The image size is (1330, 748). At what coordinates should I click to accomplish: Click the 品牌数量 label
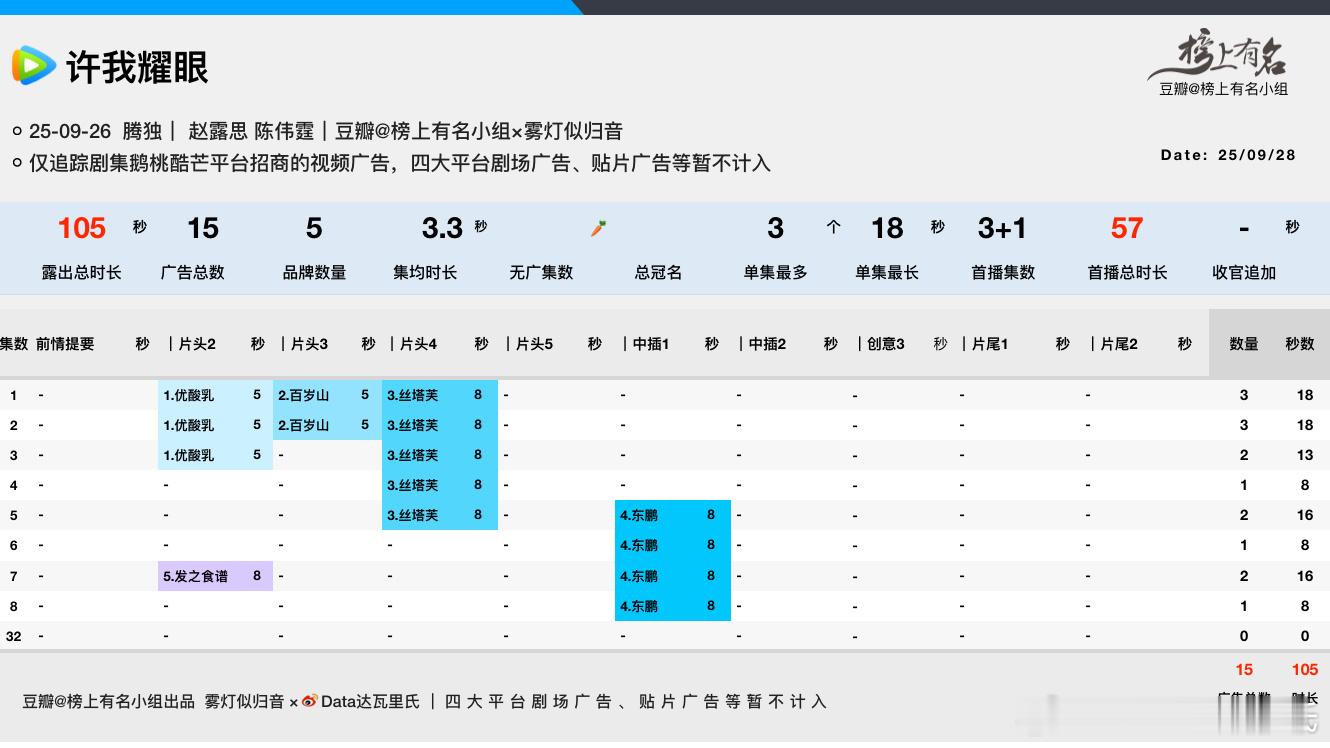point(314,272)
